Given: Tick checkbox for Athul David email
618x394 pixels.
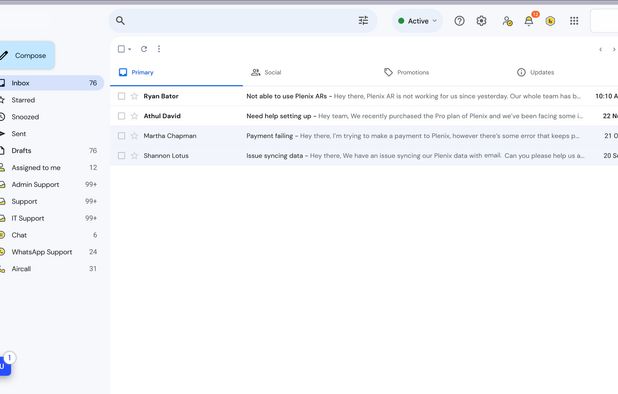Looking at the screenshot, I should 121,116.
